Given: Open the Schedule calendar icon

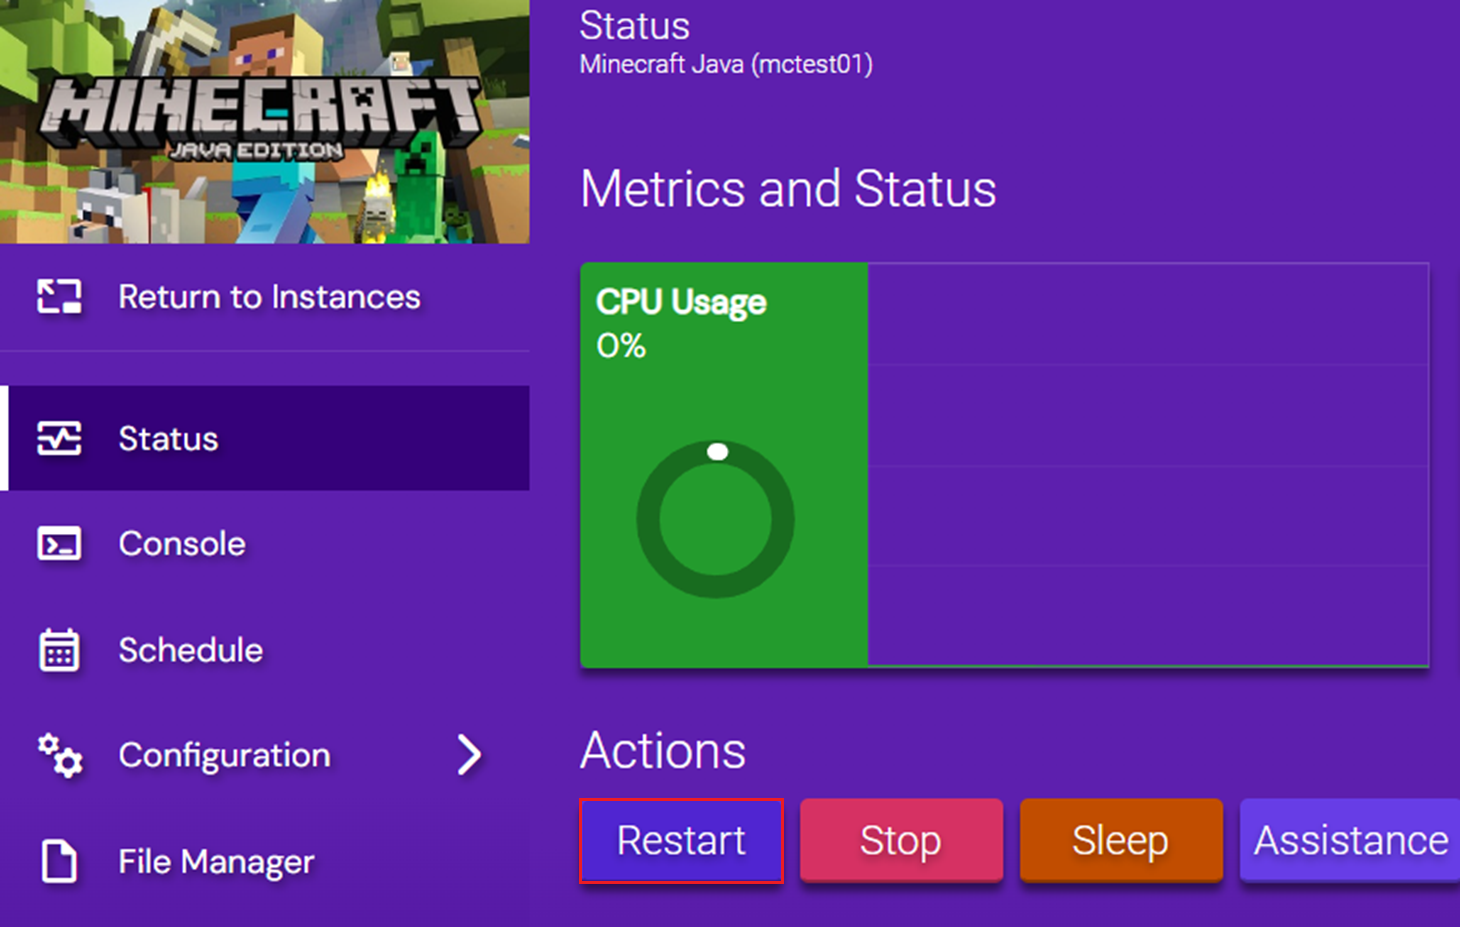Looking at the screenshot, I should coord(59,650).
